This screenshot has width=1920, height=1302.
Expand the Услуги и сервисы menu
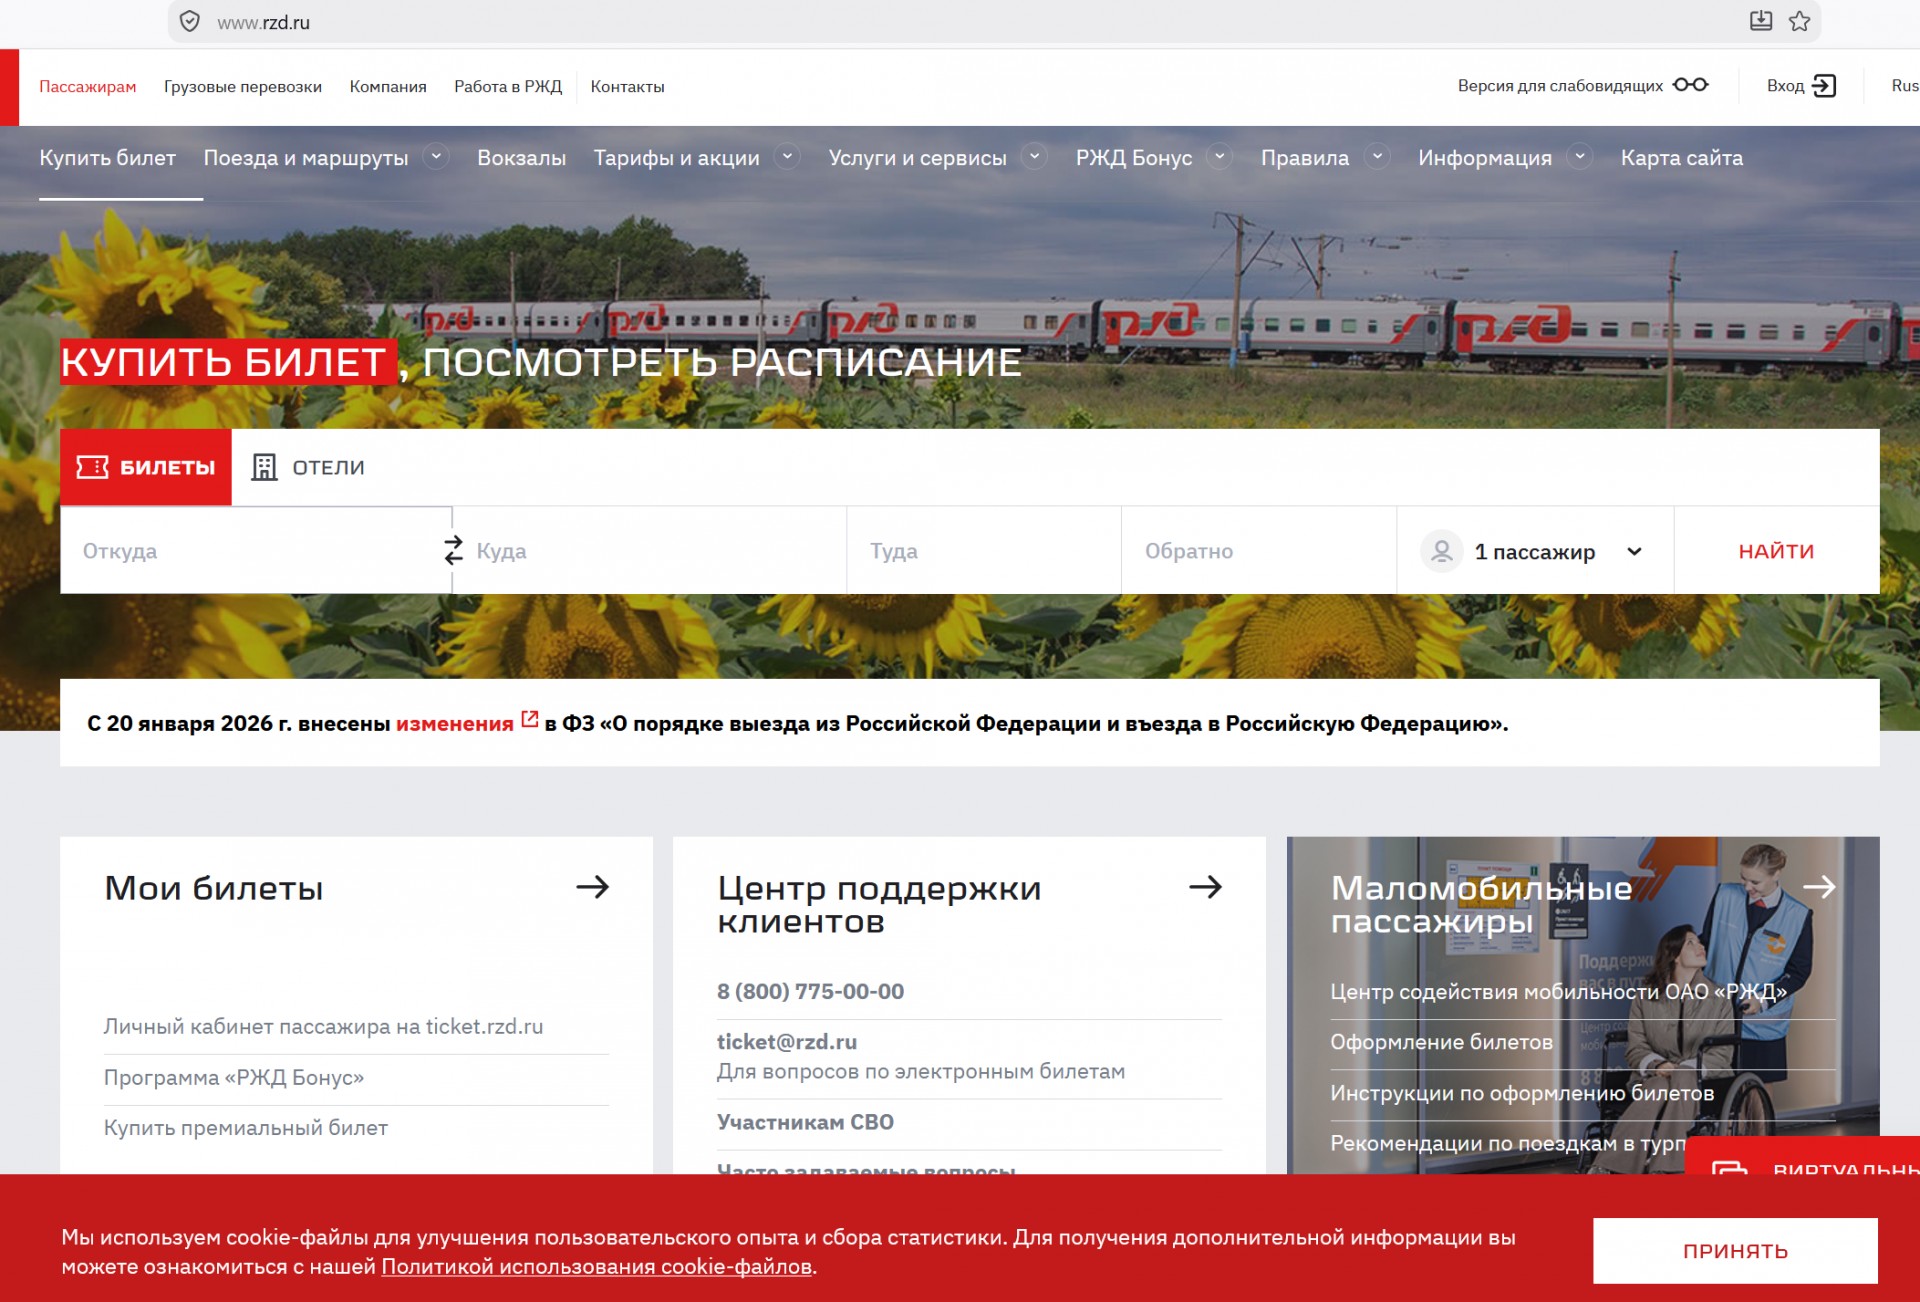1034,157
